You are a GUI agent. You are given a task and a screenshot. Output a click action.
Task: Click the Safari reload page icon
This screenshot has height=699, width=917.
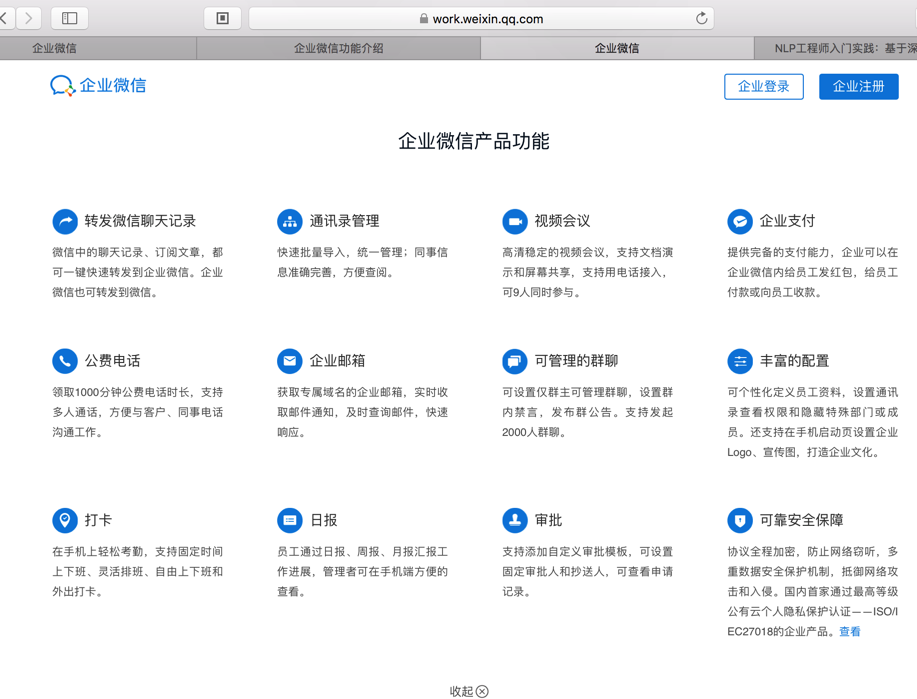pos(701,19)
